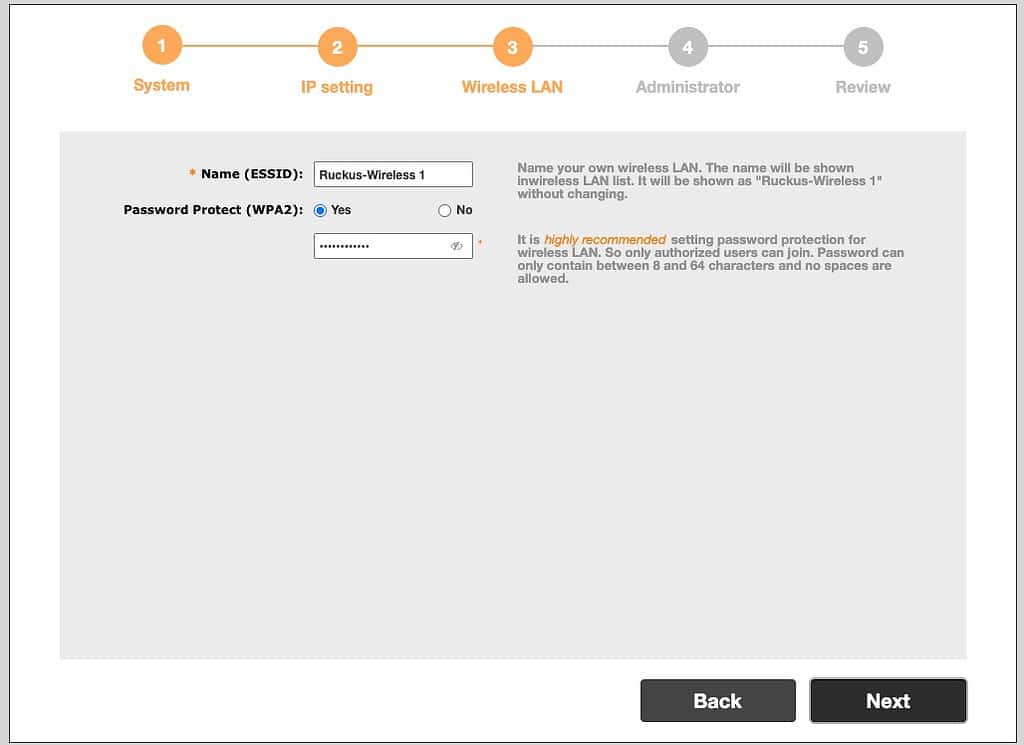Click the Wireless LAN step label
The image size is (1024, 745).
pos(512,87)
